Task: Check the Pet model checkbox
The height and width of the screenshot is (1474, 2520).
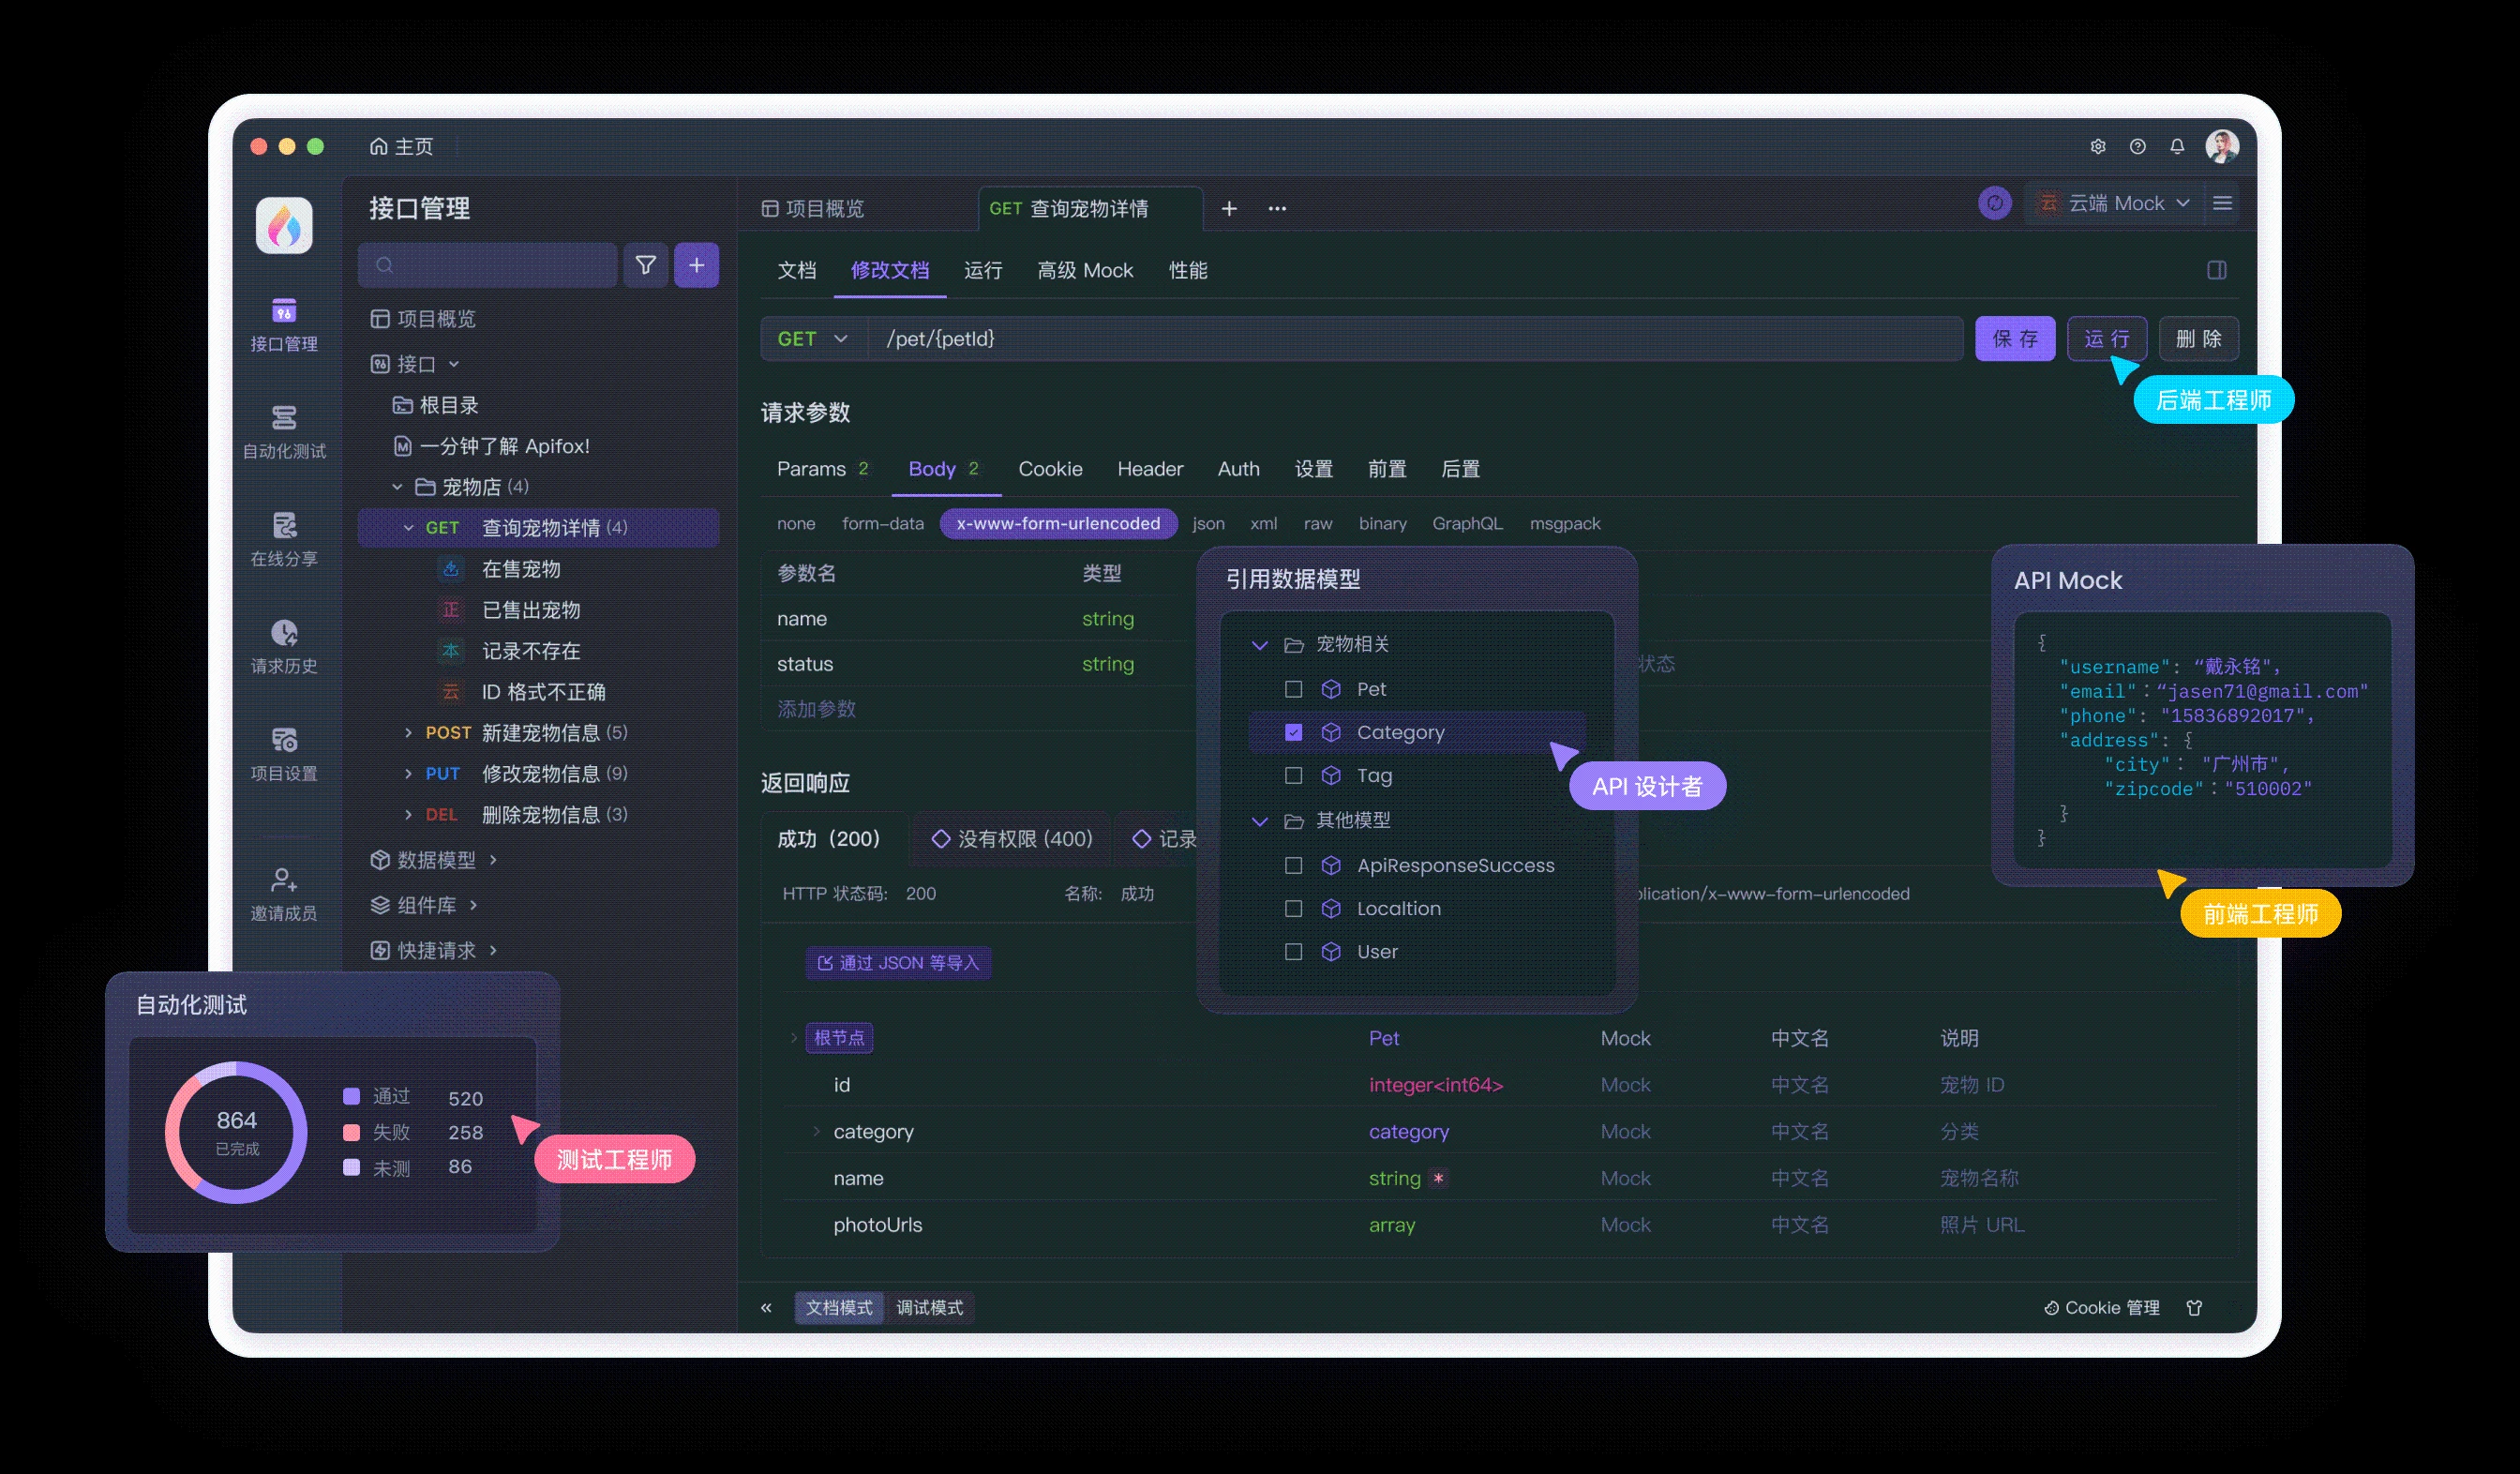Action: click(x=1293, y=689)
